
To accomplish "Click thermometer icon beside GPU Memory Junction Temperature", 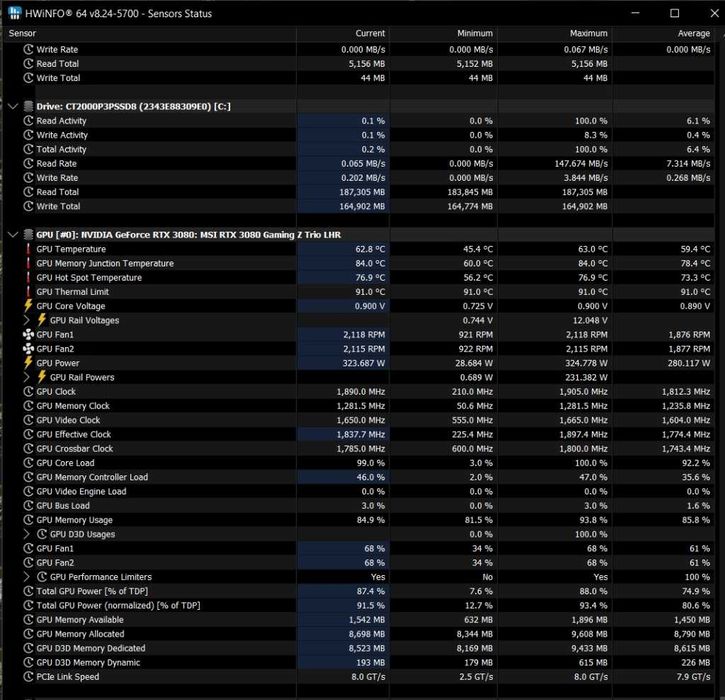I will point(28,263).
